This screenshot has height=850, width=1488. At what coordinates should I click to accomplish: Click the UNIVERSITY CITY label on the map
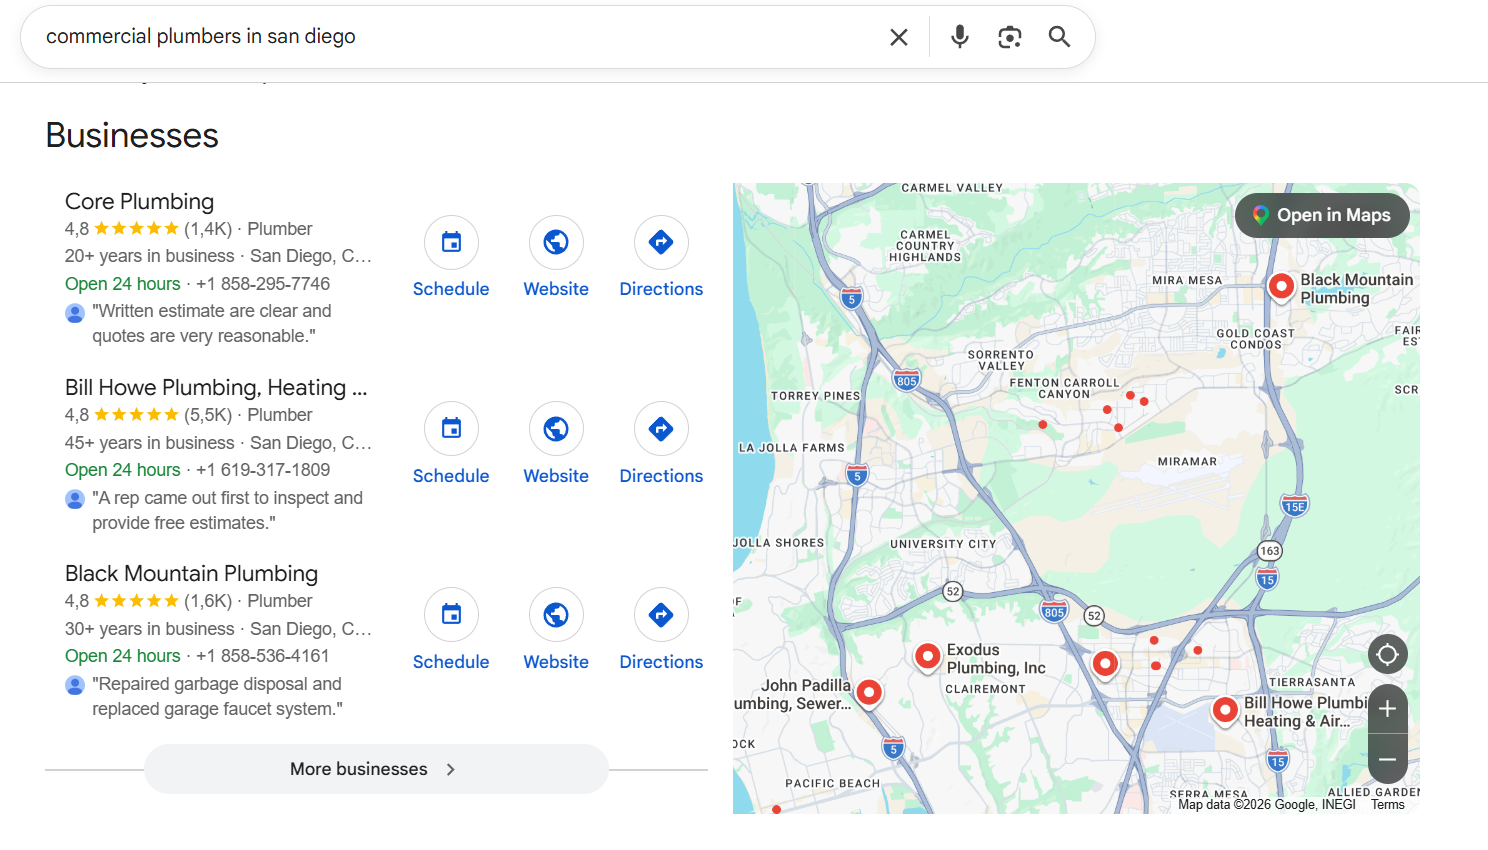(943, 545)
